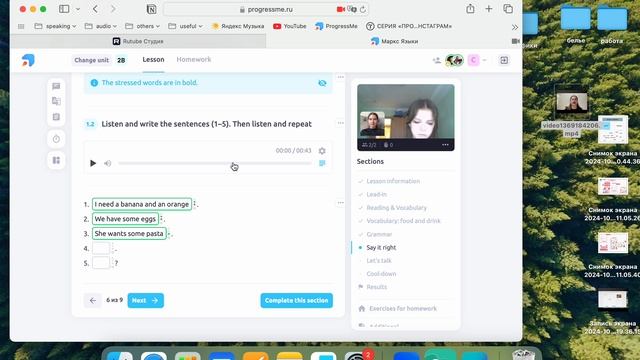Screen dimensions: 640x360
Task: Open the grid tools icon in sidebar
Action: pos(56,160)
